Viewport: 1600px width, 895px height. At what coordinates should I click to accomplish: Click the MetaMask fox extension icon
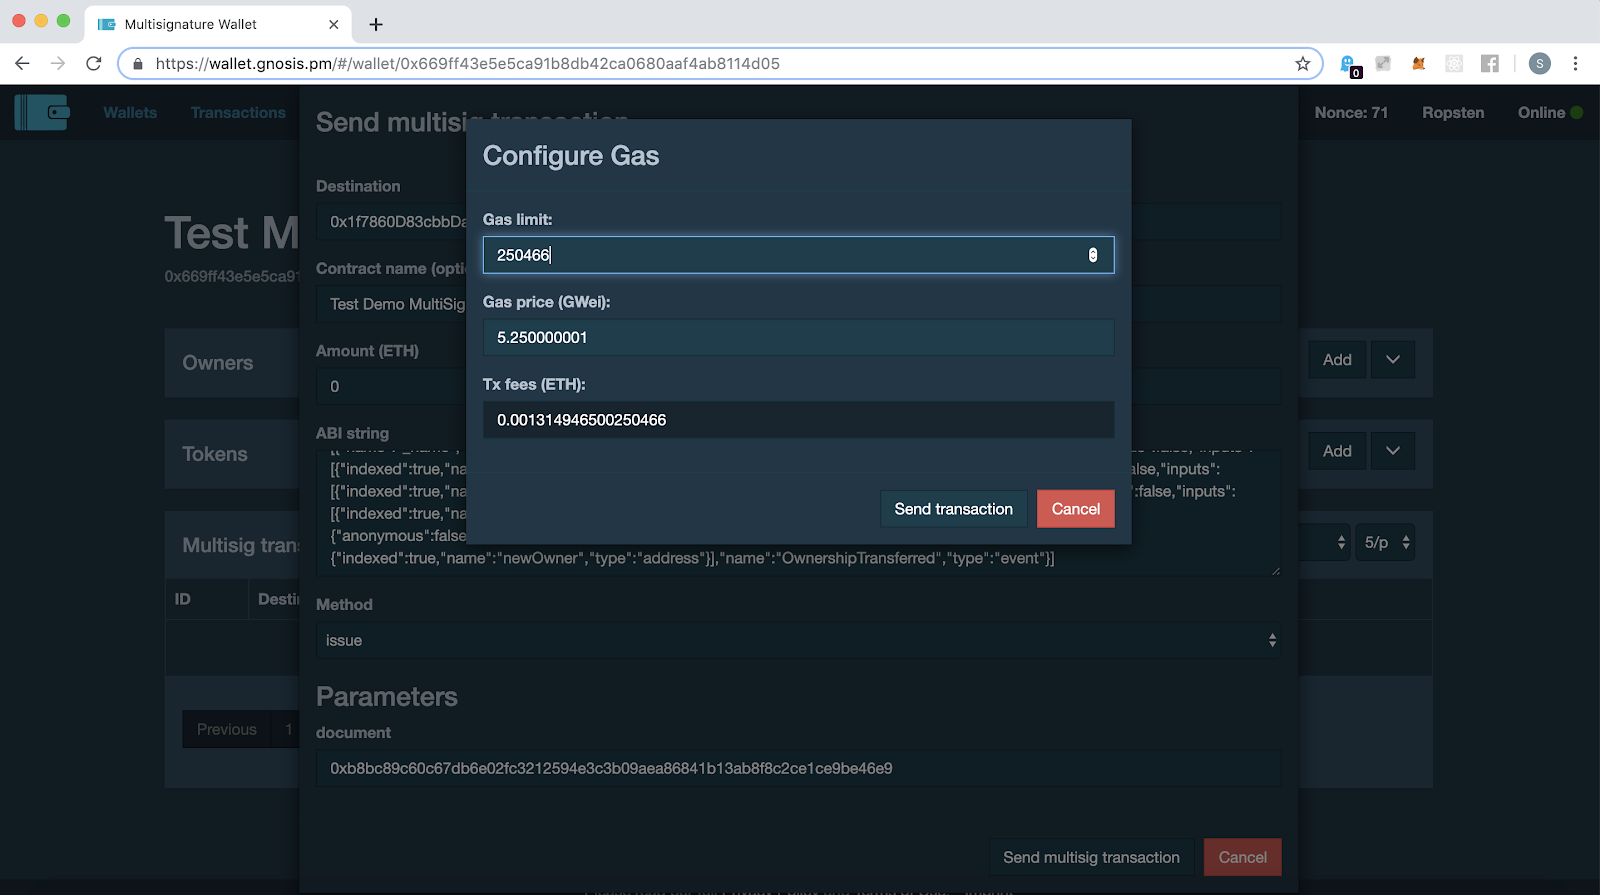coord(1418,64)
